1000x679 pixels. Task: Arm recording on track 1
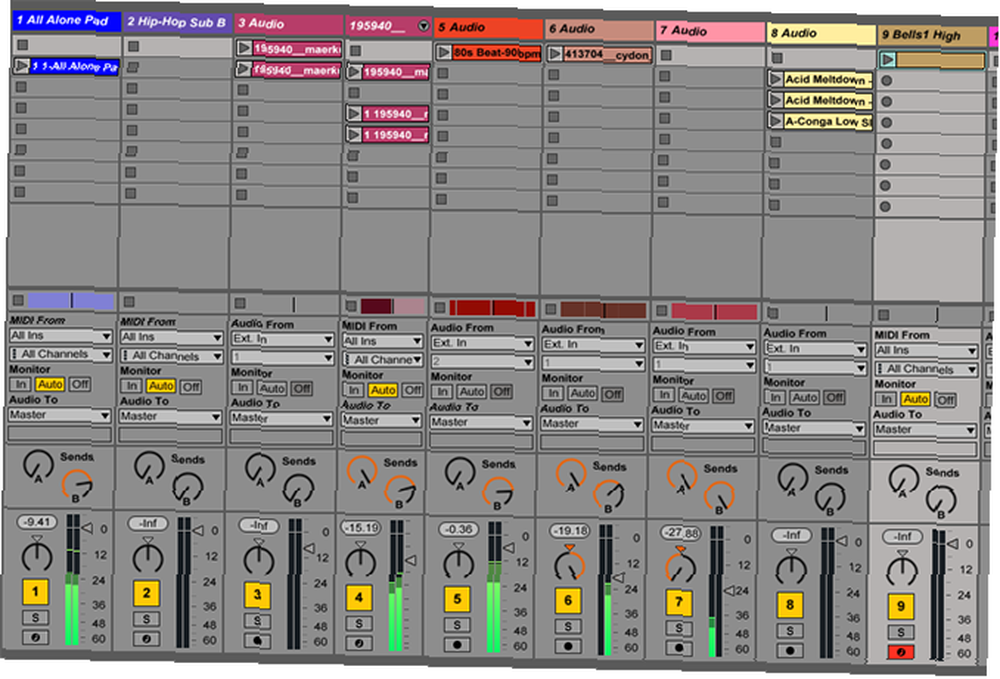[x=35, y=637]
